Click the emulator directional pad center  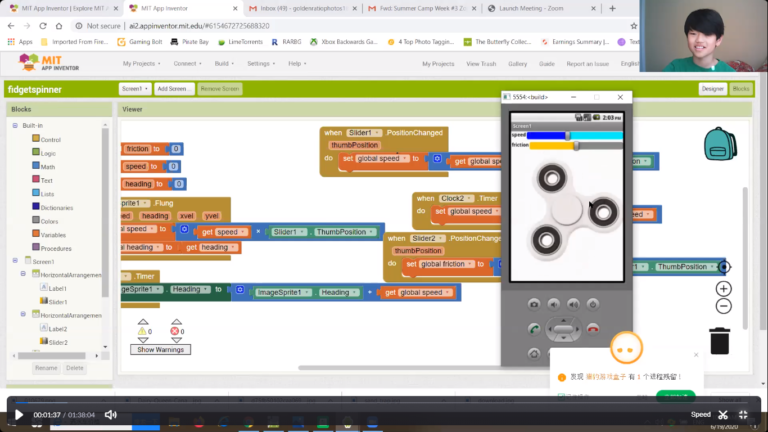[563, 329]
